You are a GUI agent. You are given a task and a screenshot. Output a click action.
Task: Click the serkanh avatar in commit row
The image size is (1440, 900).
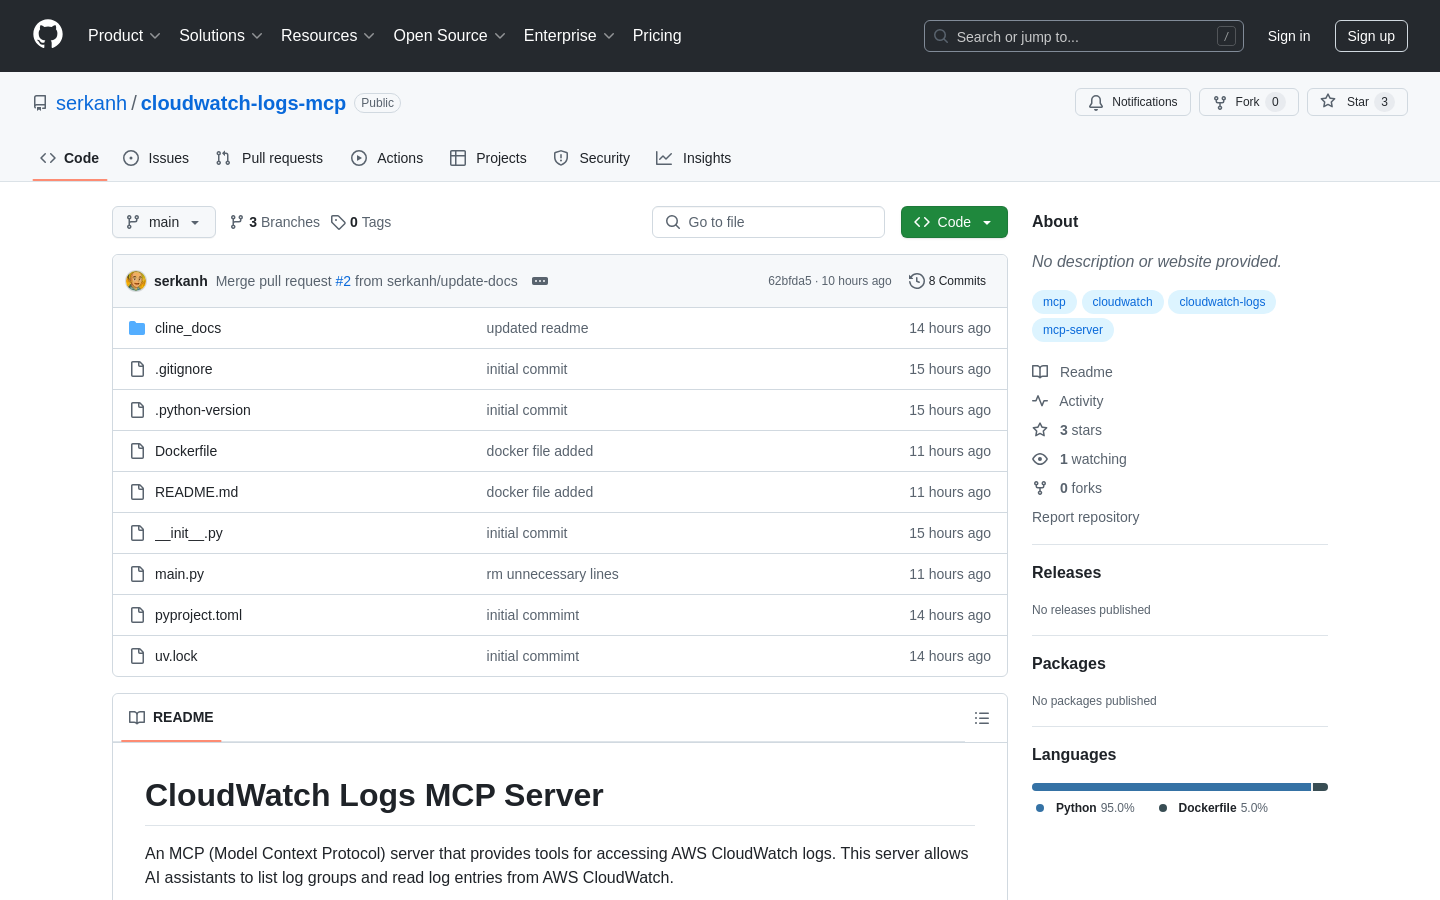coord(136,281)
